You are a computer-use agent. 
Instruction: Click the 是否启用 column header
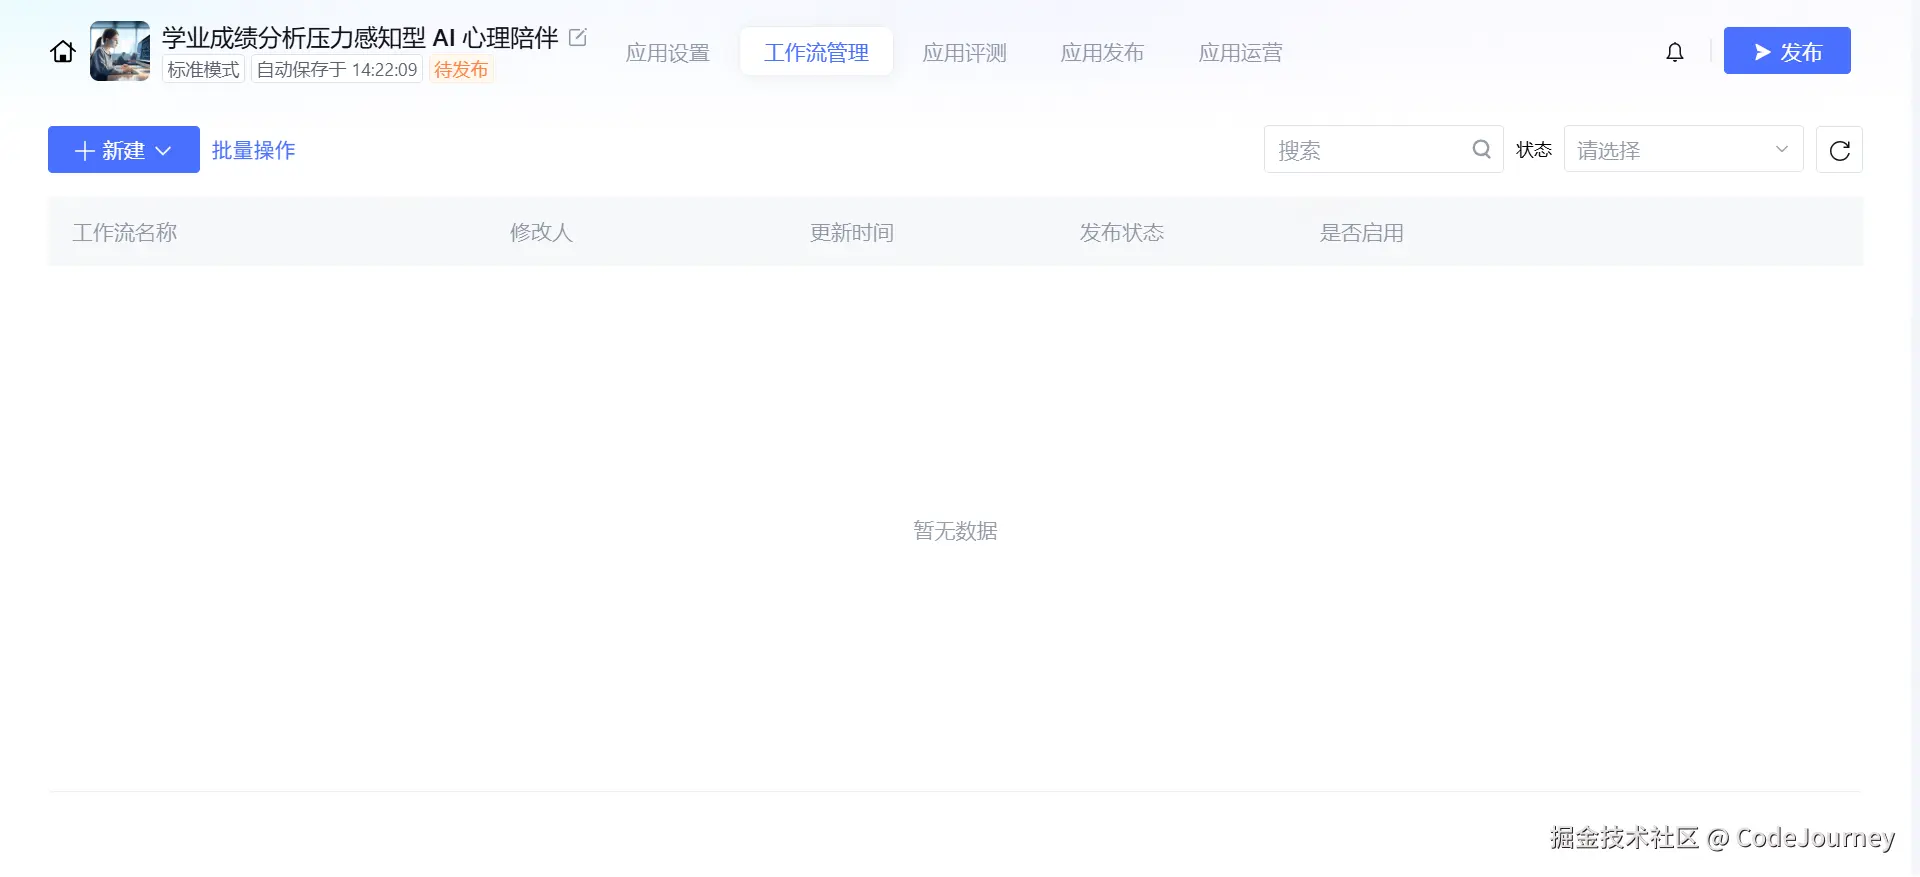[x=1362, y=232]
